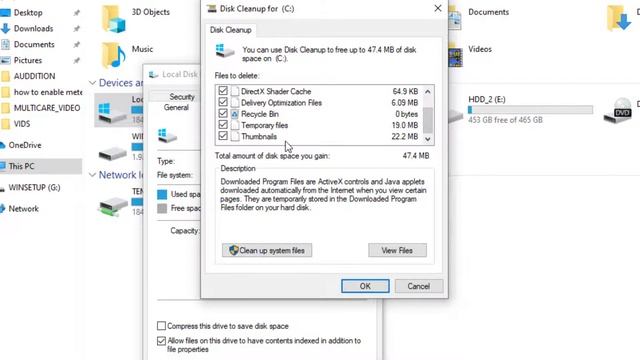640x360 pixels.
Task: Click the pin beside Pictures in sidebar
Action: [76, 61]
